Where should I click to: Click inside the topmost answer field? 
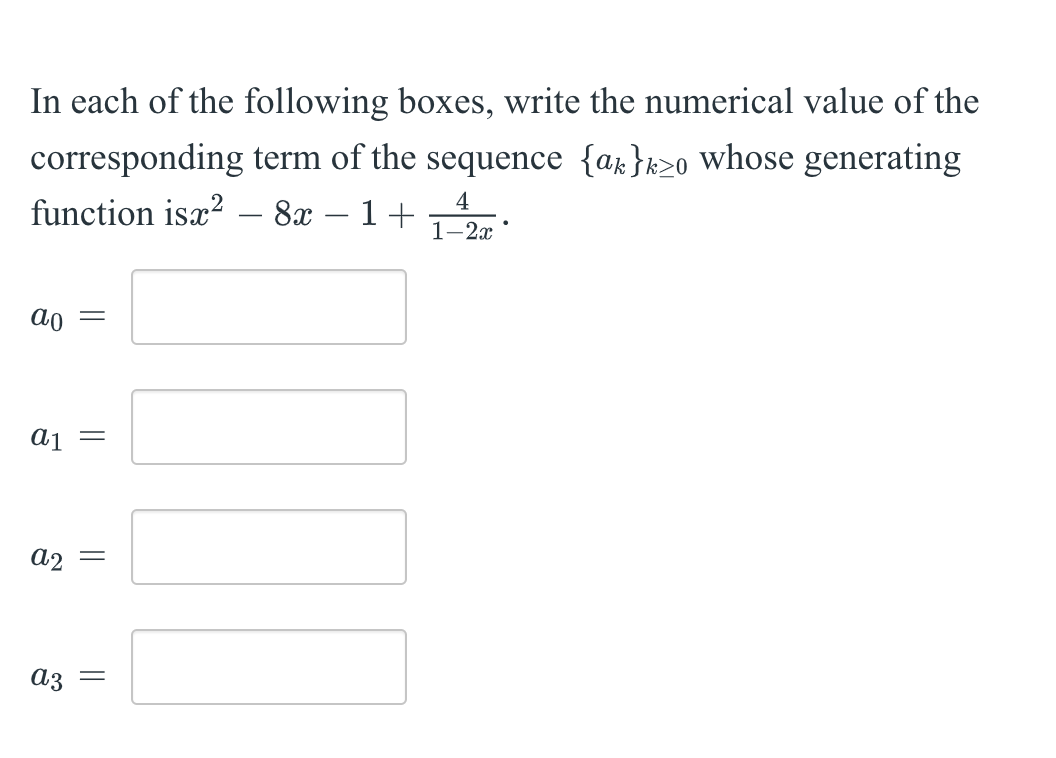point(267,307)
